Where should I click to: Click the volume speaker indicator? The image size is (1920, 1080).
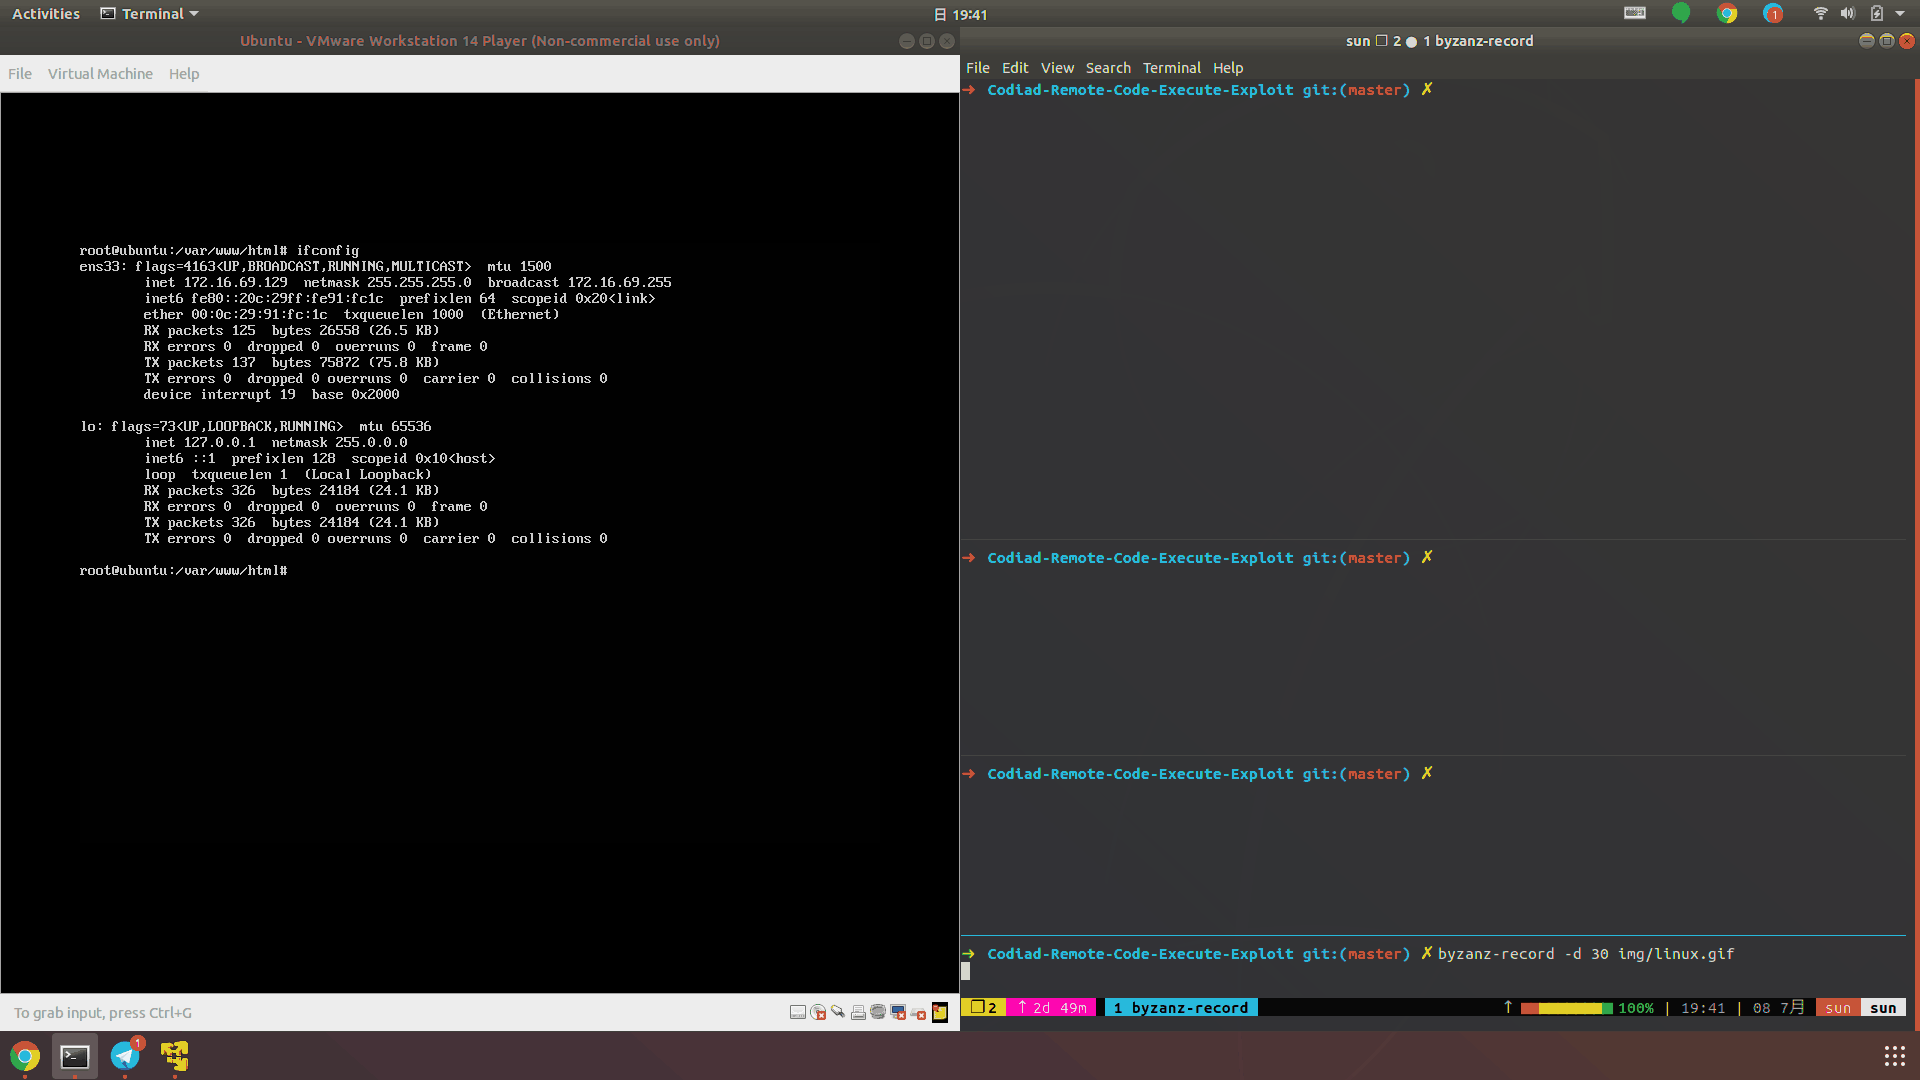(1847, 14)
